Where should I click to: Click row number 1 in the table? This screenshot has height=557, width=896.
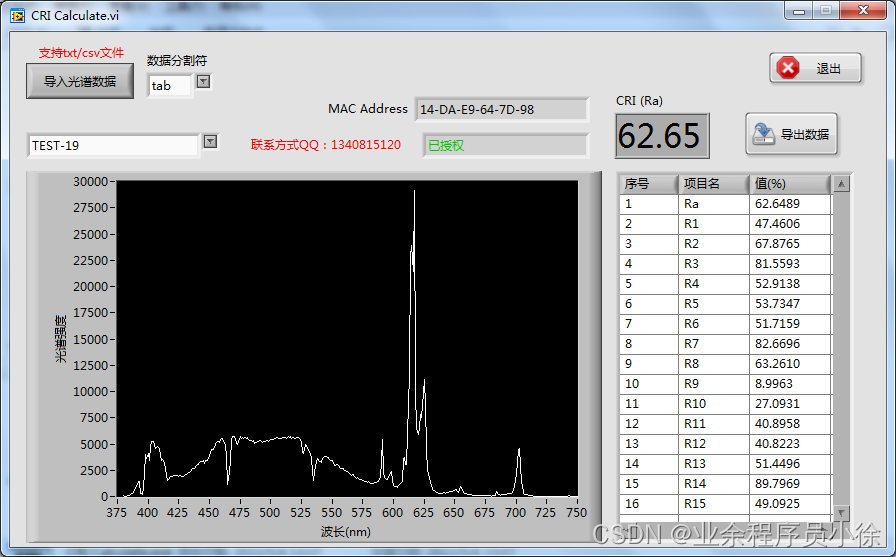pyautogui.click(x=649, y=204)
